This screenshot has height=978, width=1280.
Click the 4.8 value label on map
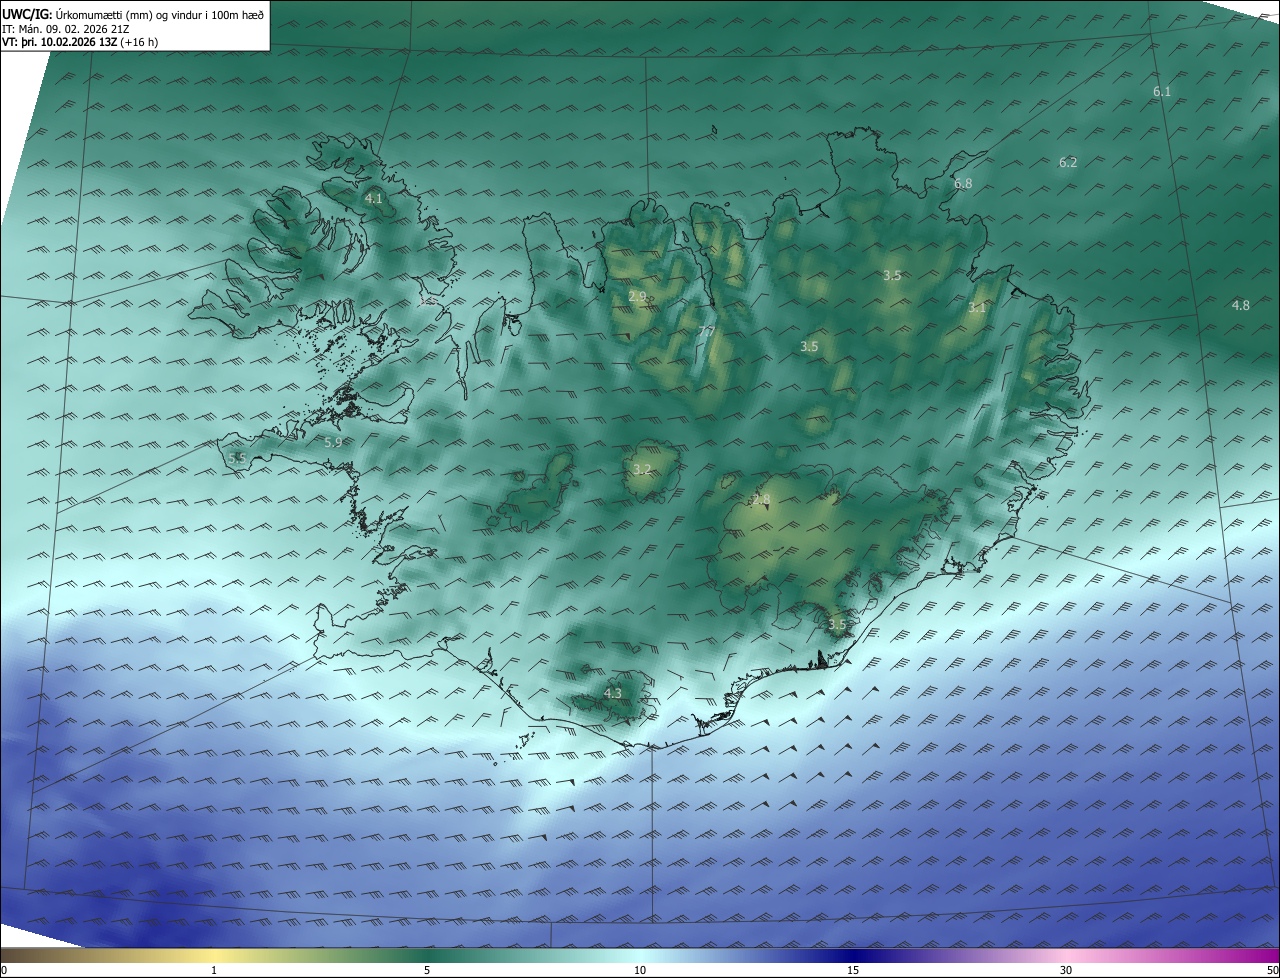[1240, 305]
